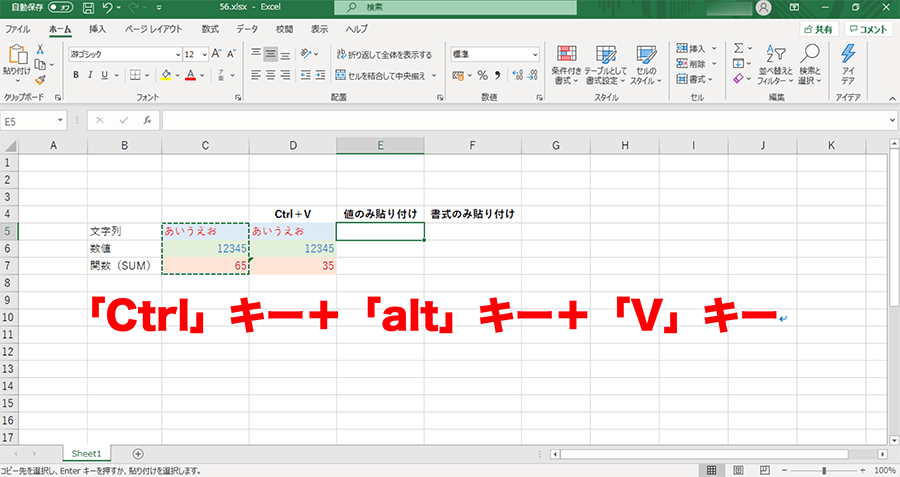The width and height of the screenshot is (900, 477).
Task: Increase font size with large A
Action: tap(216, 54)
